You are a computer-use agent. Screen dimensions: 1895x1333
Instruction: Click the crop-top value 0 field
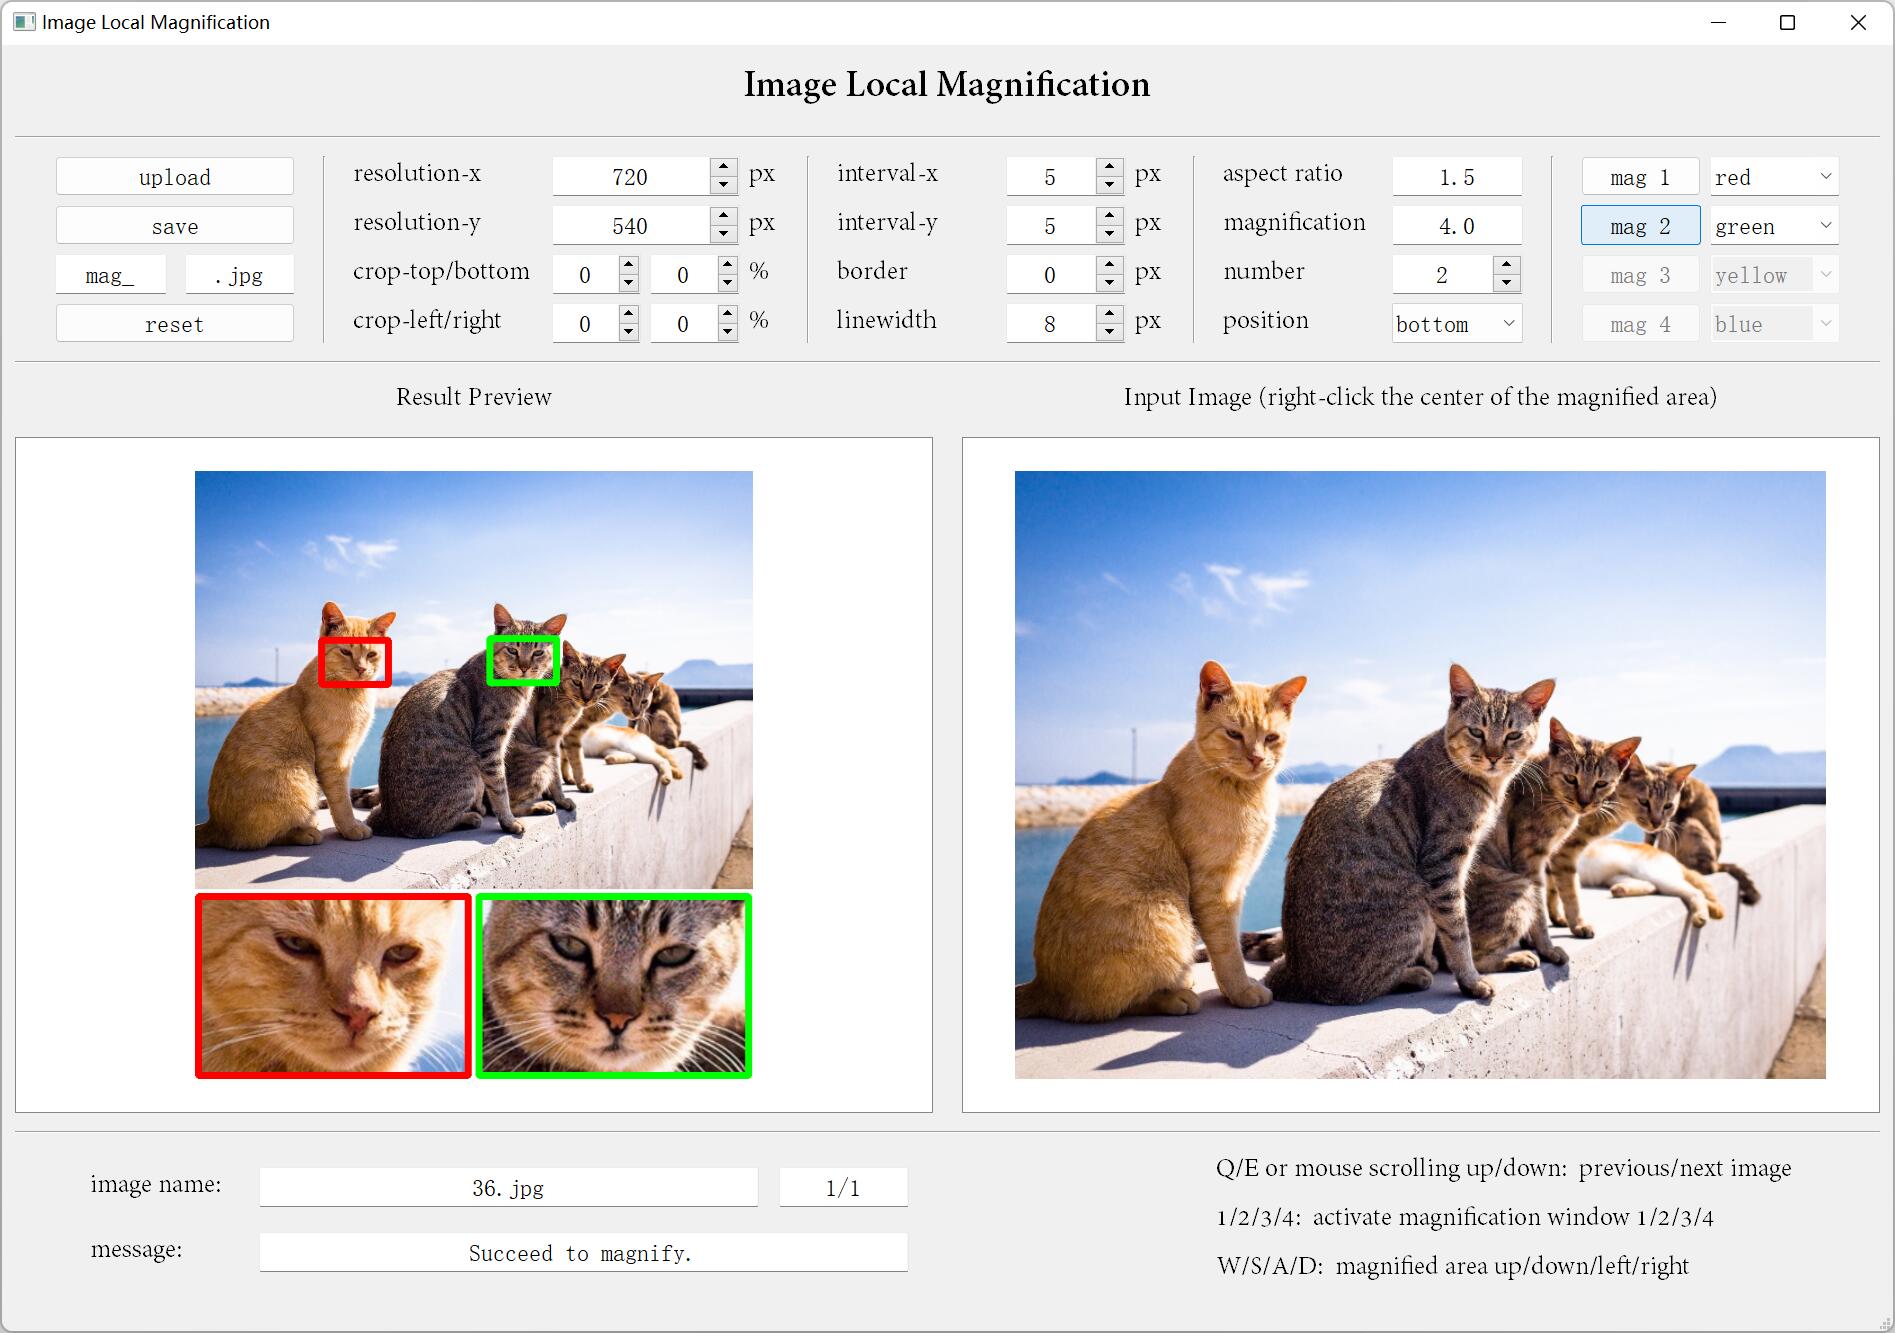[585, 275]
